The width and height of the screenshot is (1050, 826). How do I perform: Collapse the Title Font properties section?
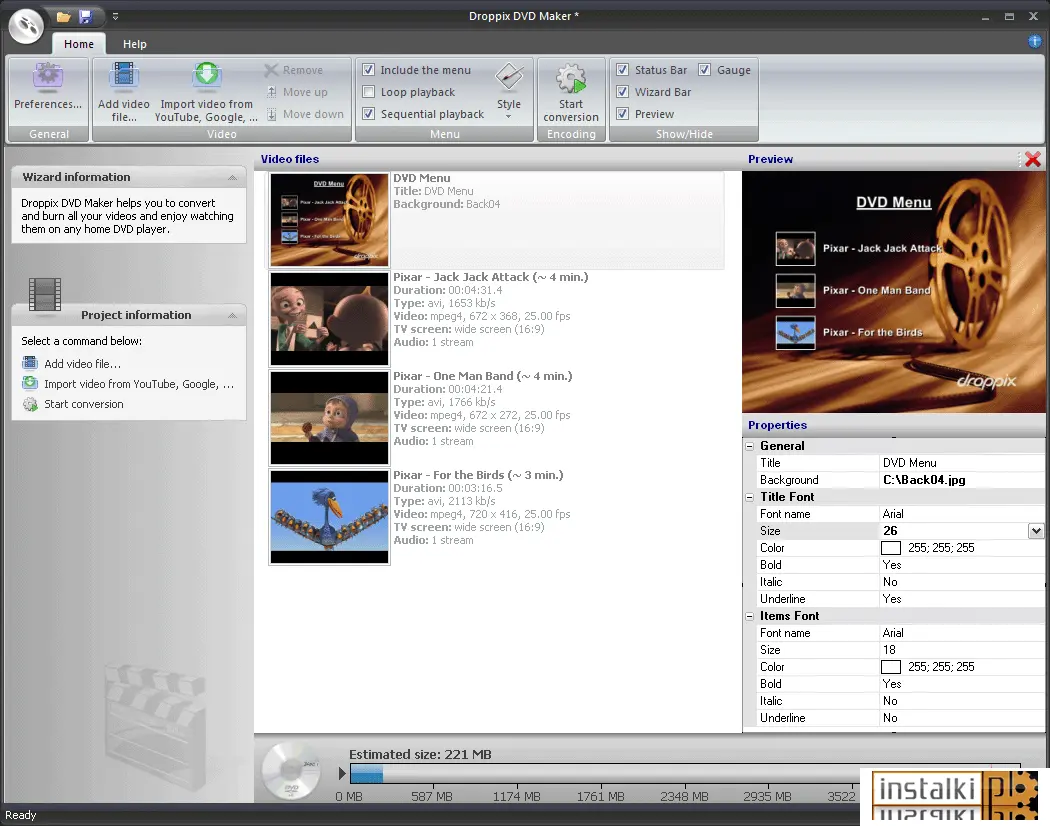750,497
